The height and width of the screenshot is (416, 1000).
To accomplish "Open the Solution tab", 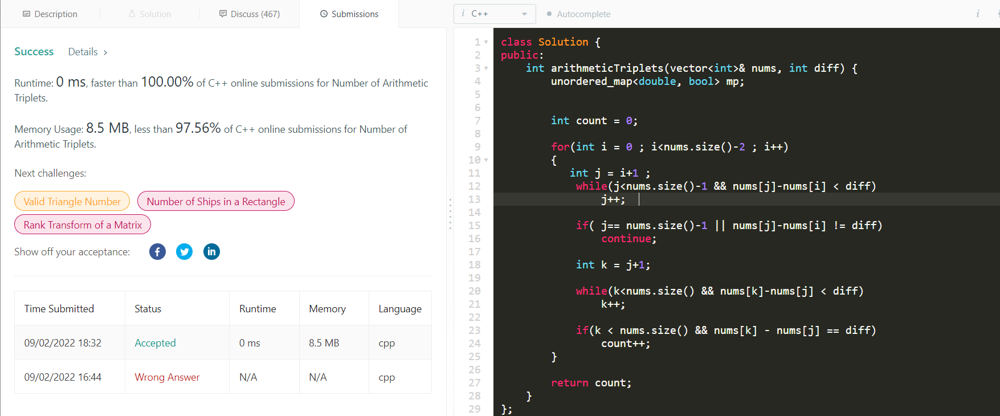I will [x=149, y=14].
